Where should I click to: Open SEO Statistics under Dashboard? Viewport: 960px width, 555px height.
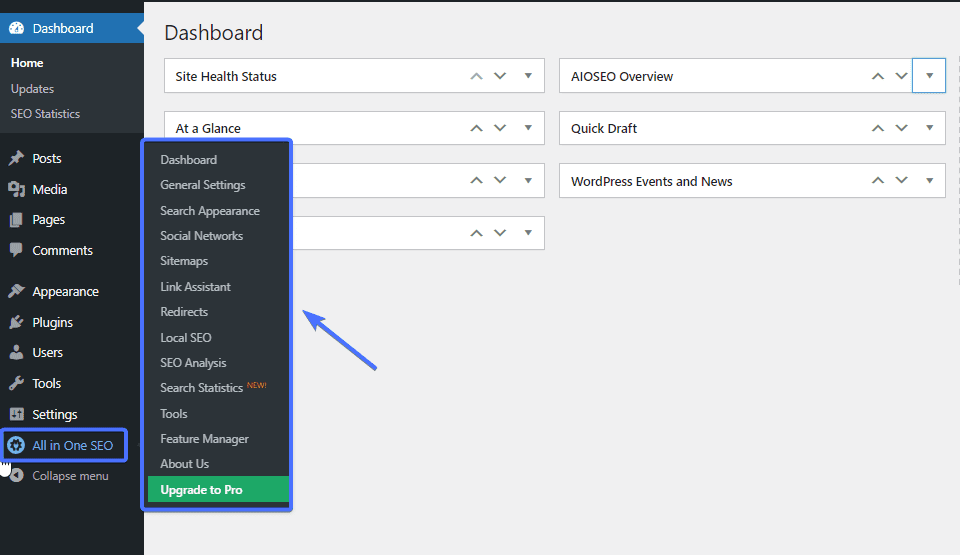45,114
